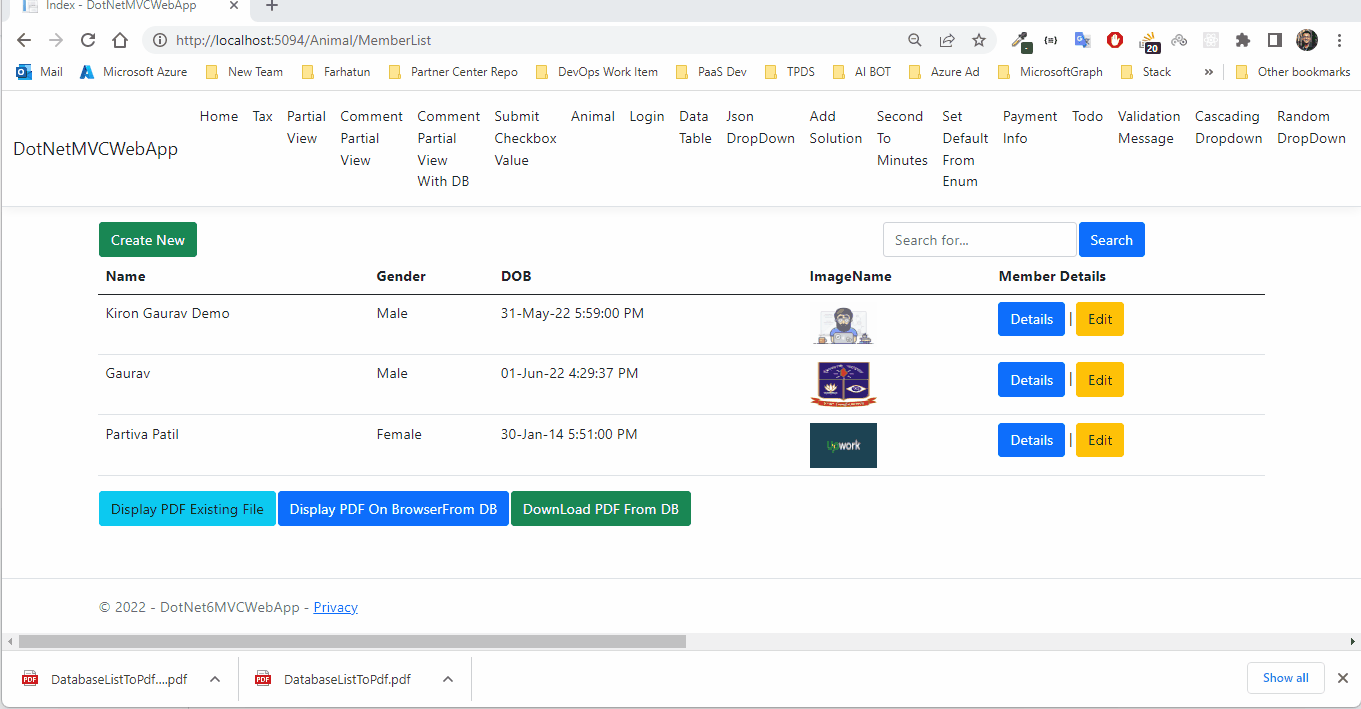Open the DevOps Work Item bookmark folder
Image resolution: width=1361 pixels, height=709 pixels.
point(597,72)
